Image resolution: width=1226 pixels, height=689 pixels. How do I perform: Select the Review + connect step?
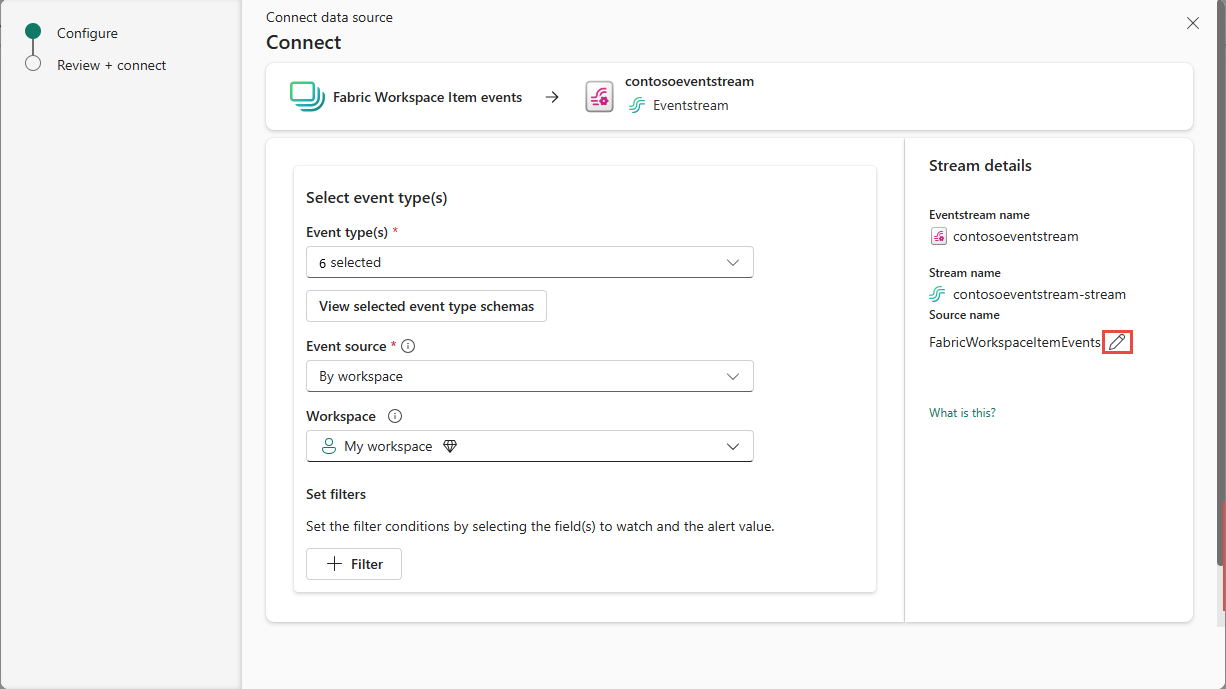(x=111, y=65)
